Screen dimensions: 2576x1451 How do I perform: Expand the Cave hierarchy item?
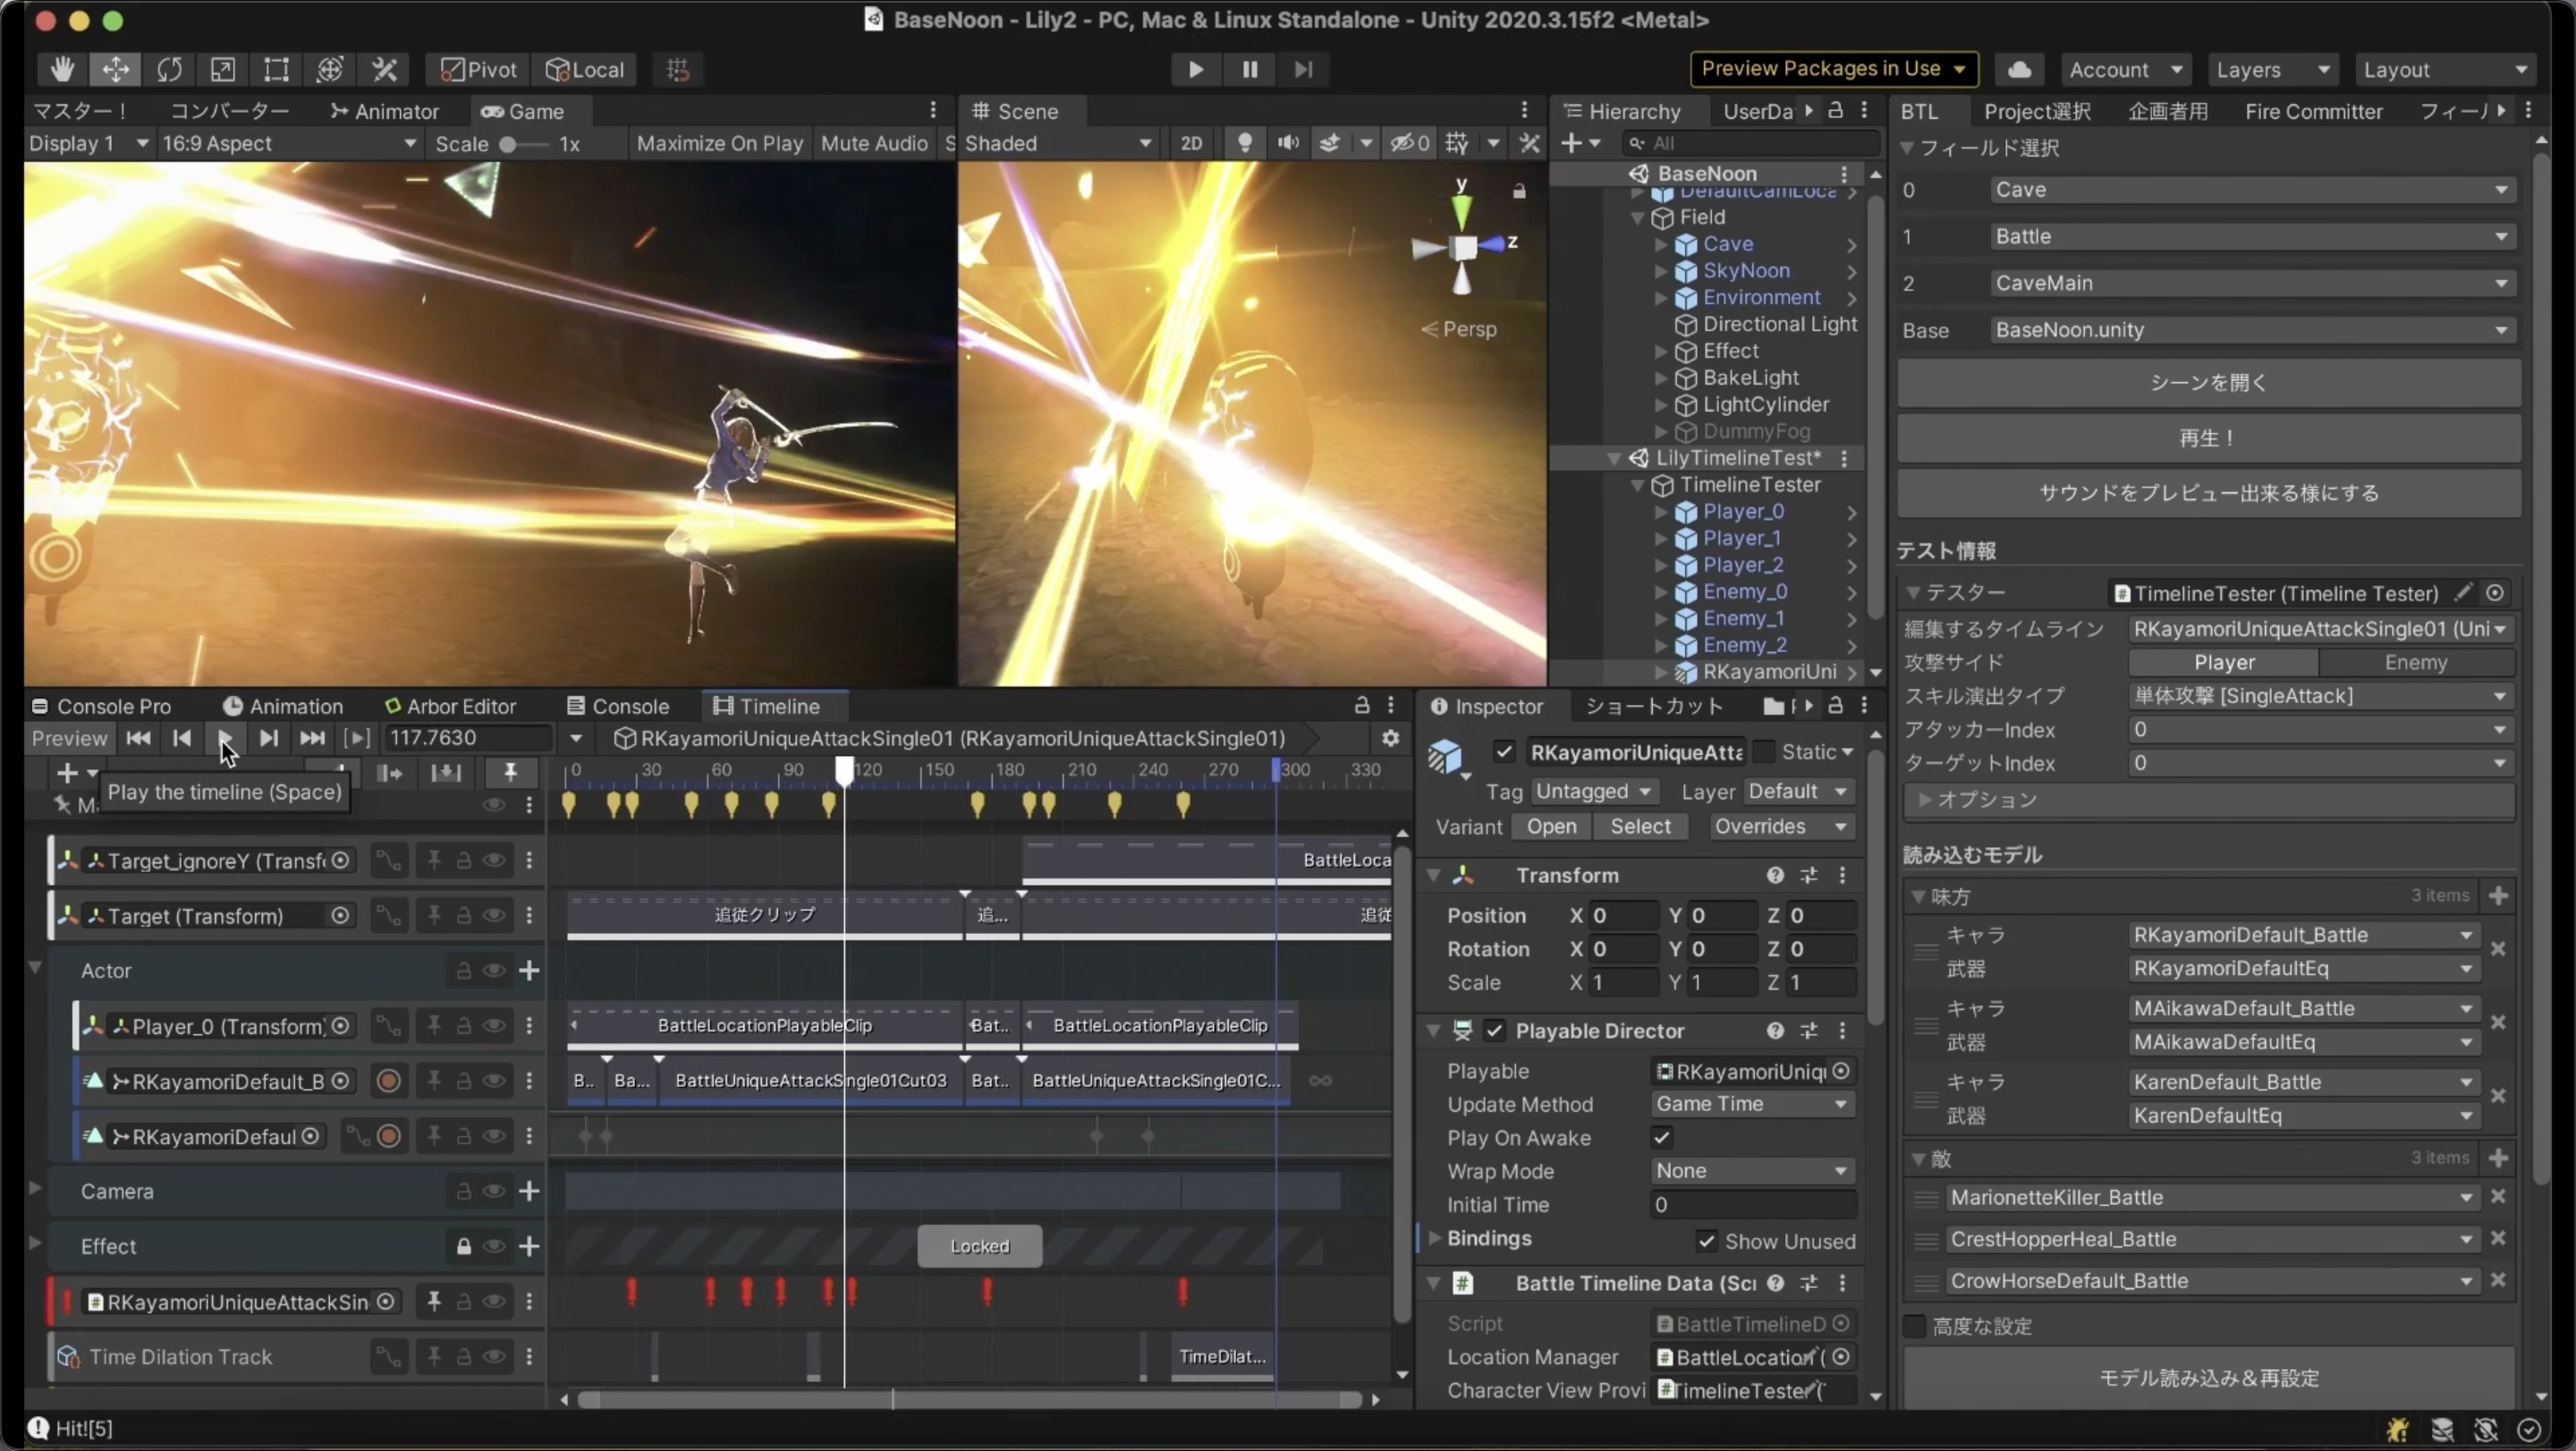point(1660,244)
